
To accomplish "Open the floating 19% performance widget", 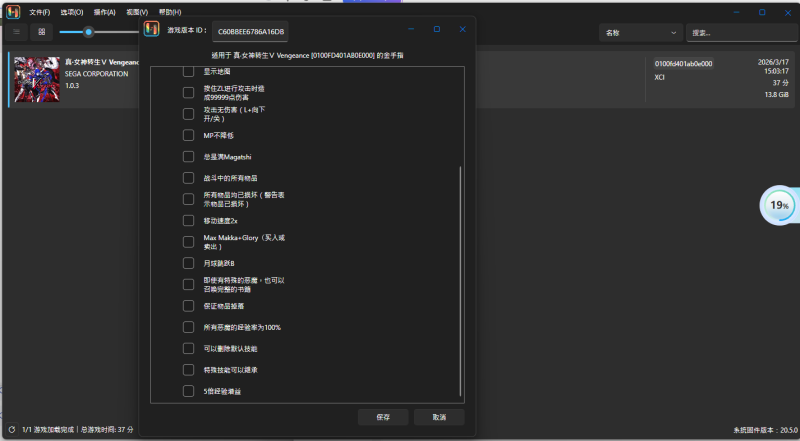I will (780, 205).
